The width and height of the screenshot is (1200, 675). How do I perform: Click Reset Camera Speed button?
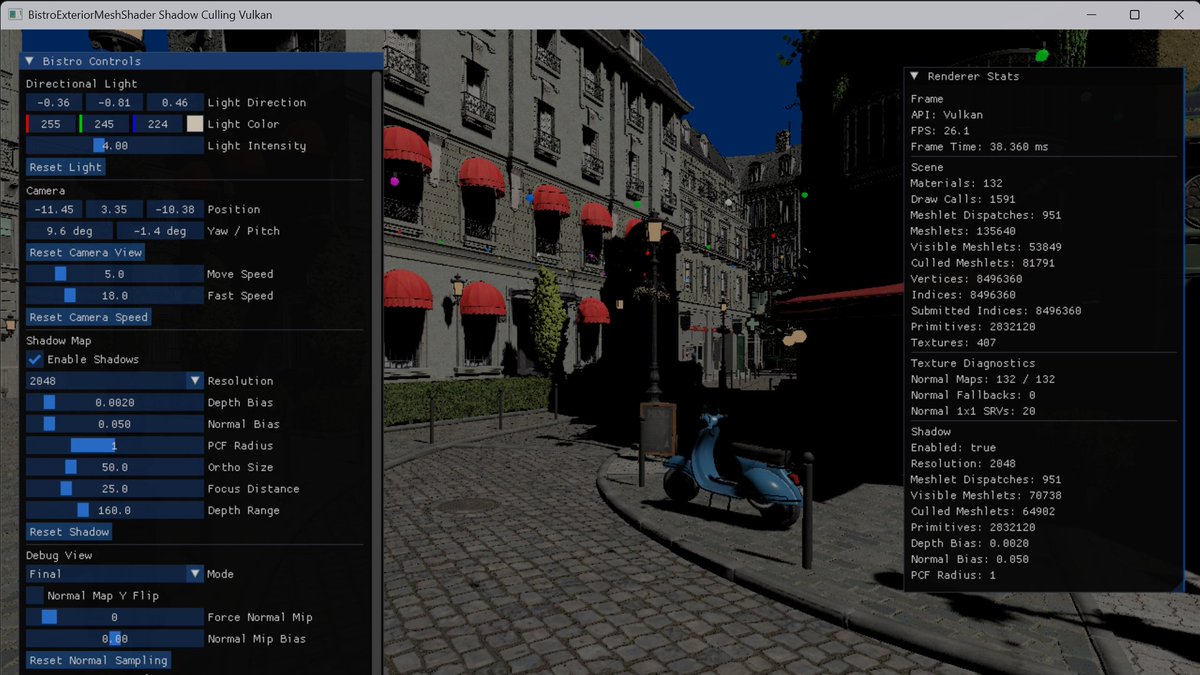(x=89, y=317)
